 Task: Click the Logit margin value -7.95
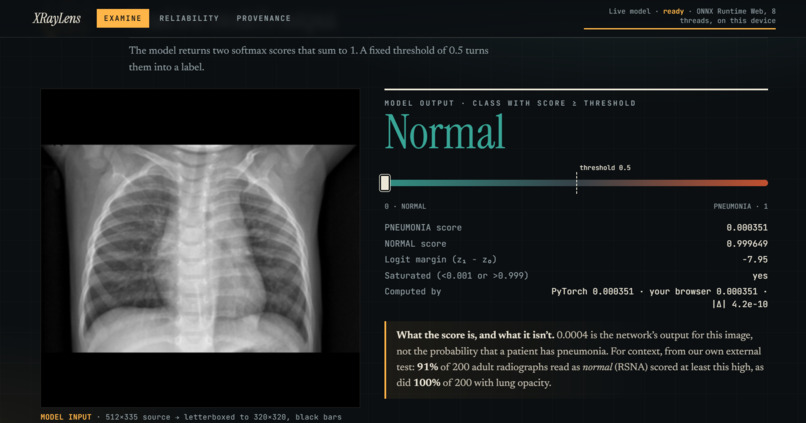click(x=755, y=260)
